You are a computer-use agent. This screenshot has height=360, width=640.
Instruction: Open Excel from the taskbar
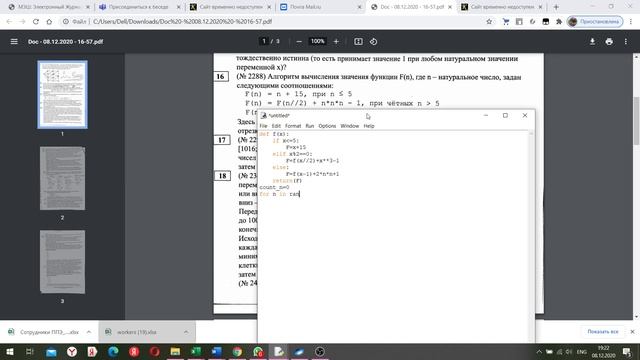(196, 351)
